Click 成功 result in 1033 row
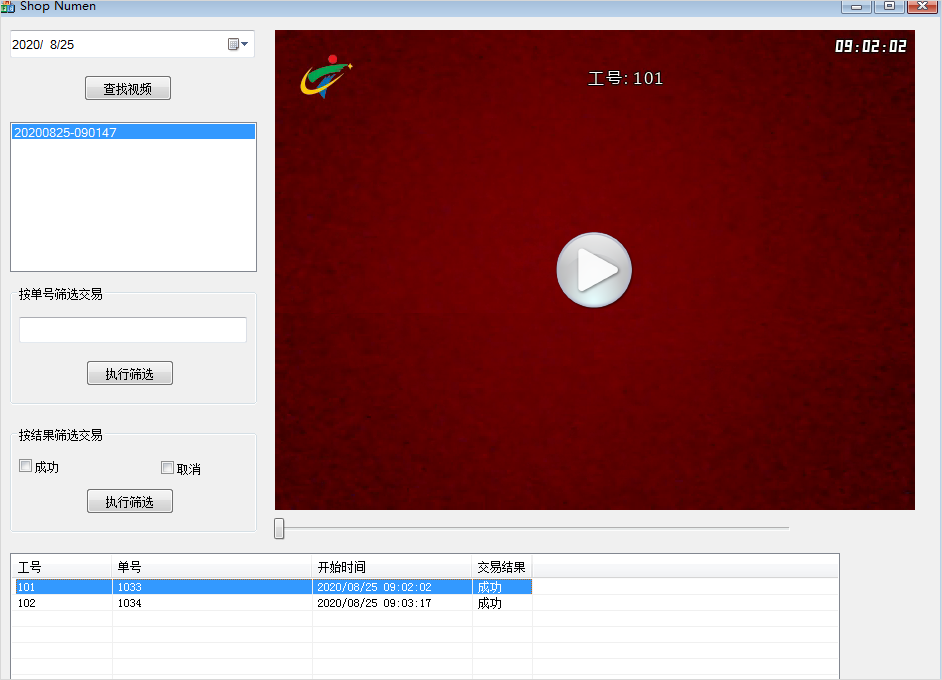 click(502, 587)
